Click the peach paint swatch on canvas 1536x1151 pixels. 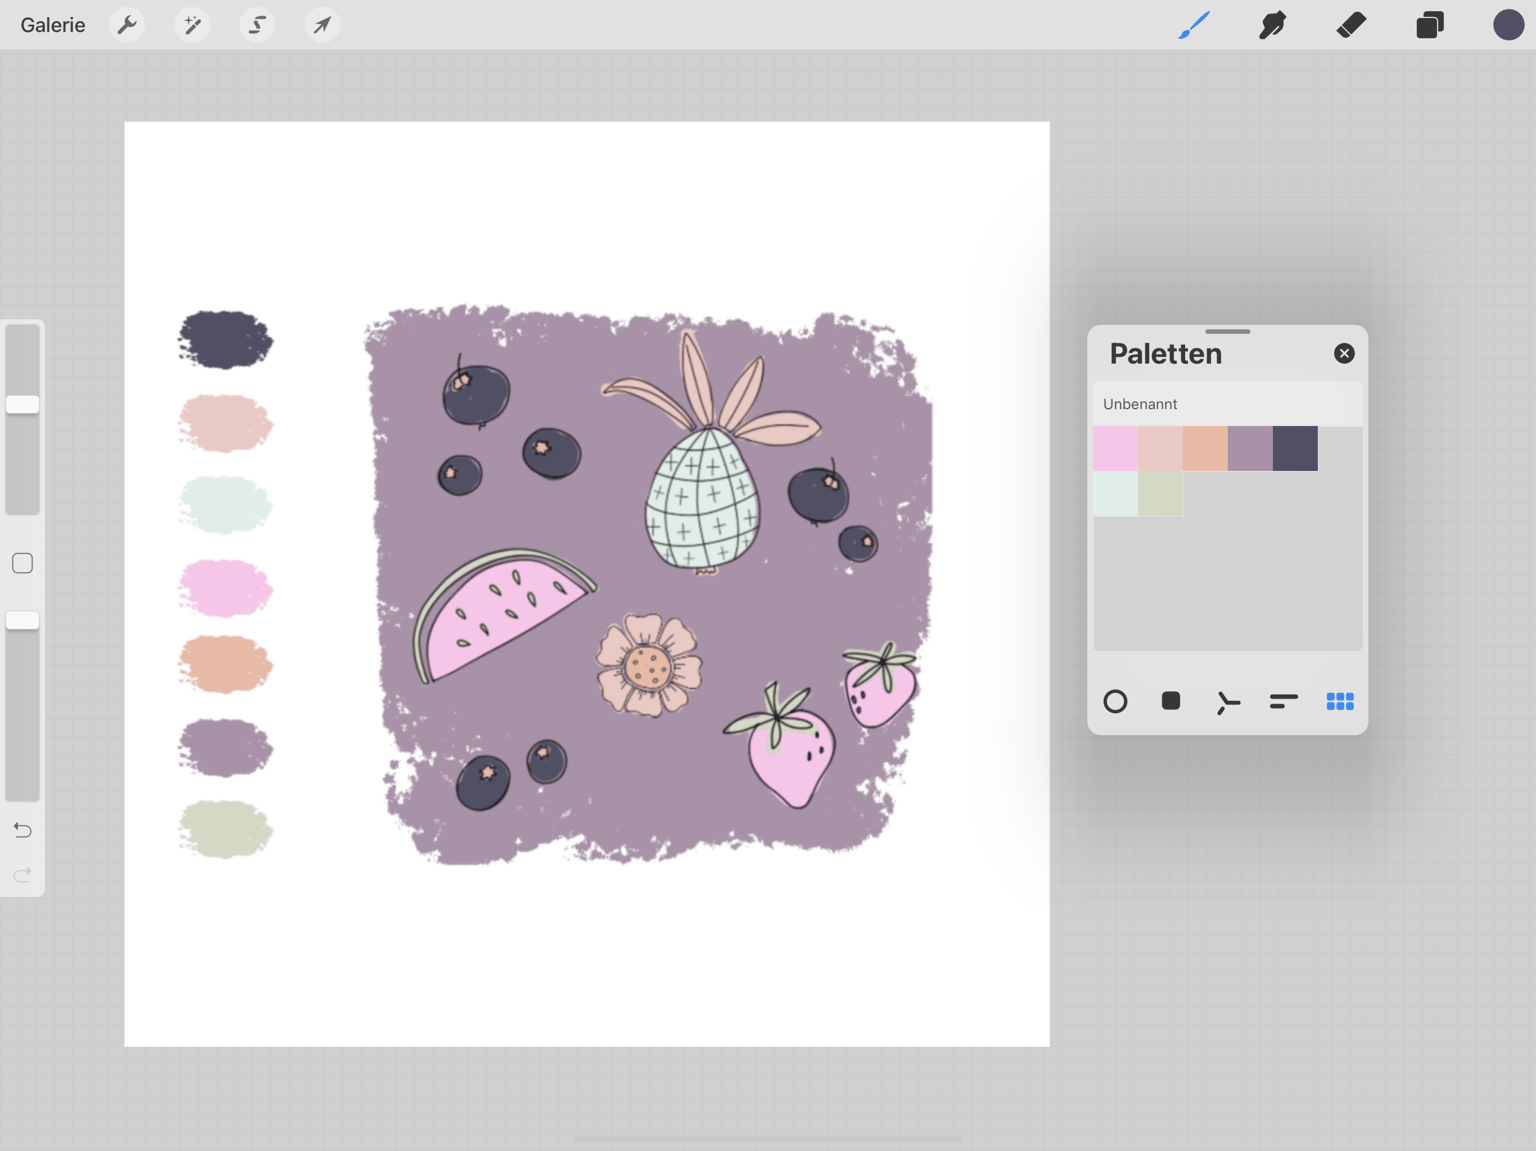coord(225,664)
